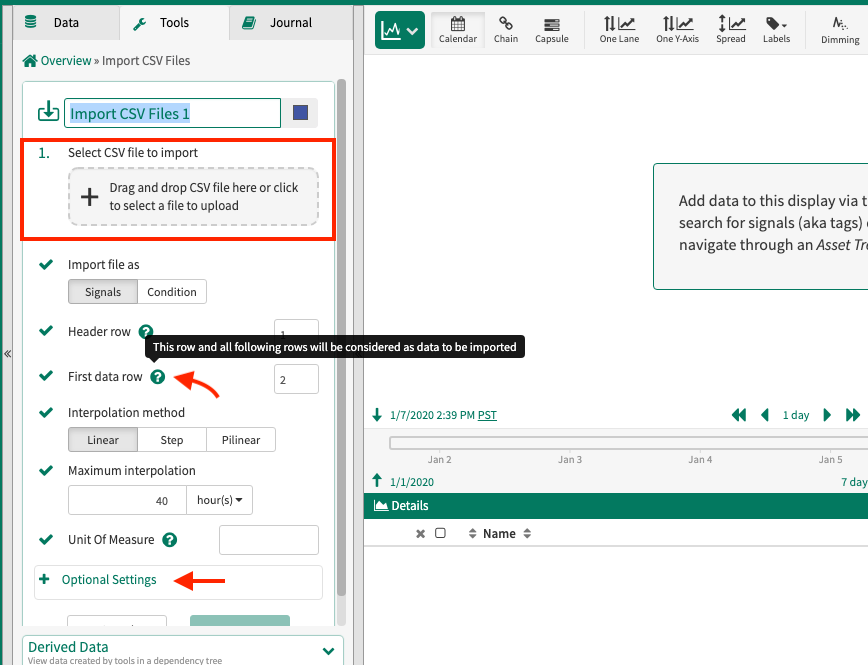Viewport: 868px width, 665px height.
Task: Click First data row help icon
Action: click(x=158, y=377)
